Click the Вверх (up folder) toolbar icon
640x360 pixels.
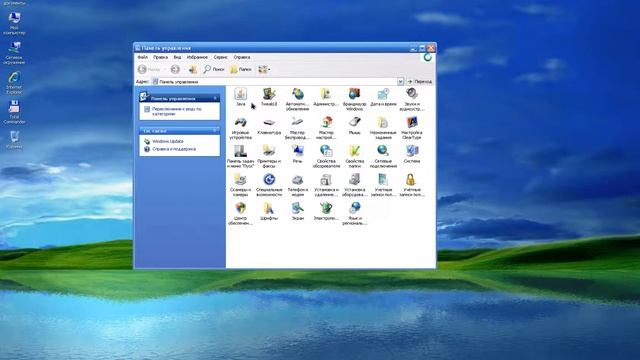[x=193, y=69]
